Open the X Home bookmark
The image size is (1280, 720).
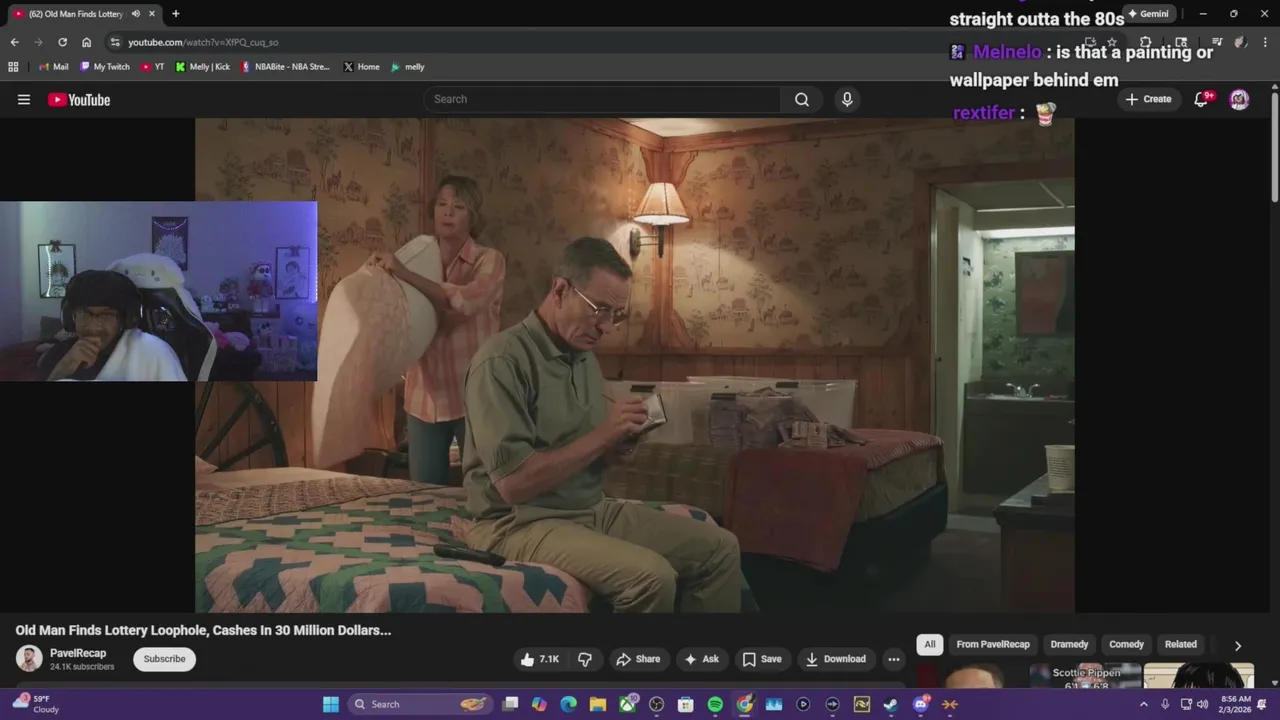(361, 67)
